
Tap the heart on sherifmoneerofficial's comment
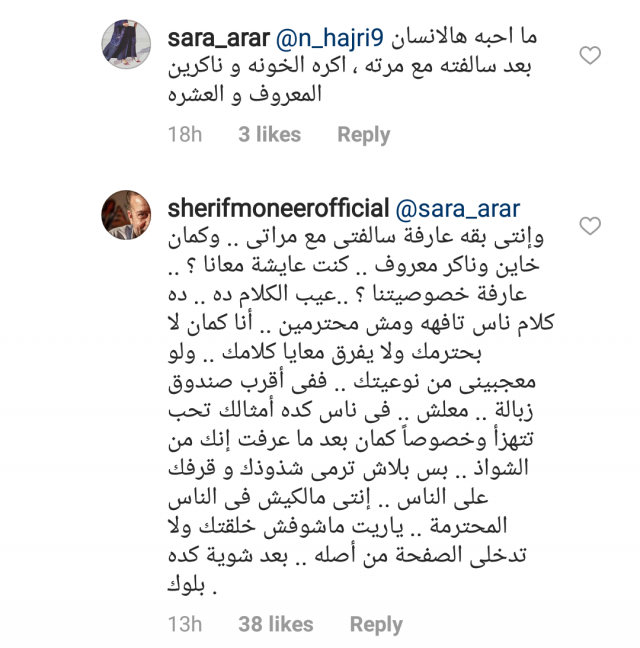click(x=591, y=226)
